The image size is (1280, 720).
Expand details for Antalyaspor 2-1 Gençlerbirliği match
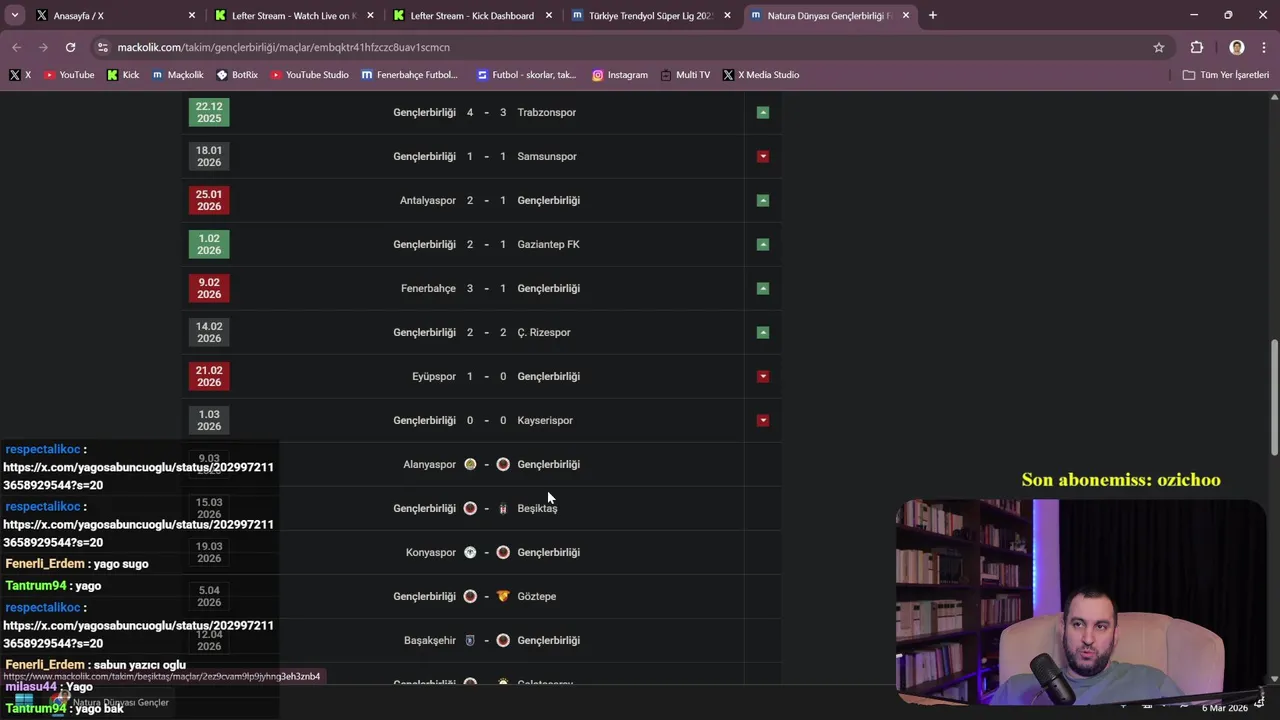763,200
